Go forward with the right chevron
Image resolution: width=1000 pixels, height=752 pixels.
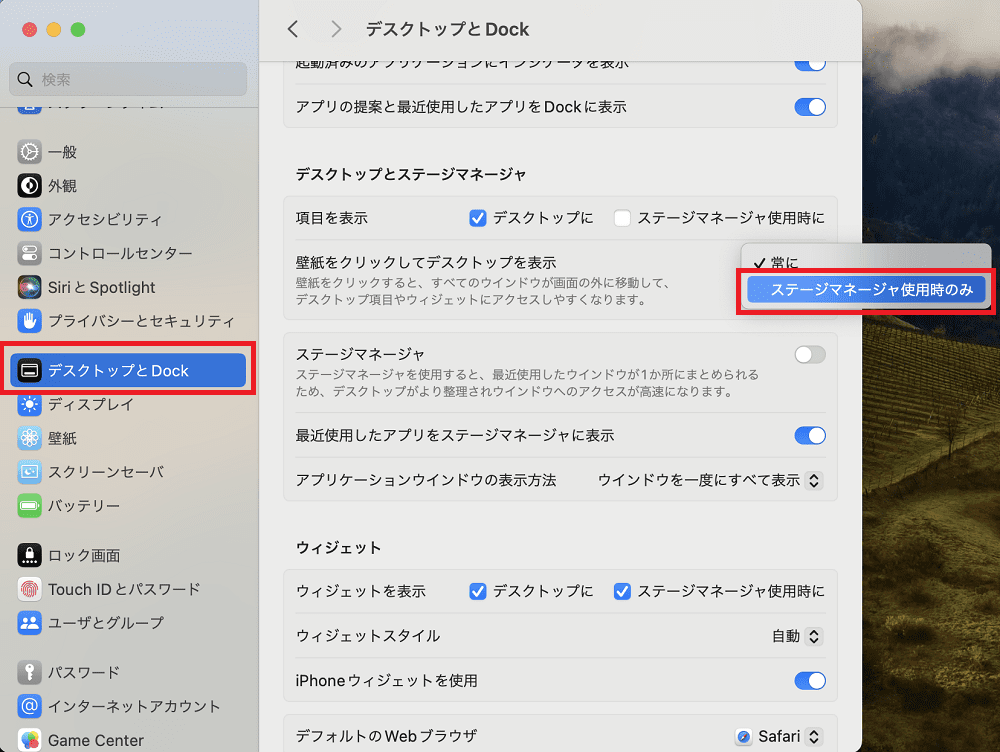336,29
